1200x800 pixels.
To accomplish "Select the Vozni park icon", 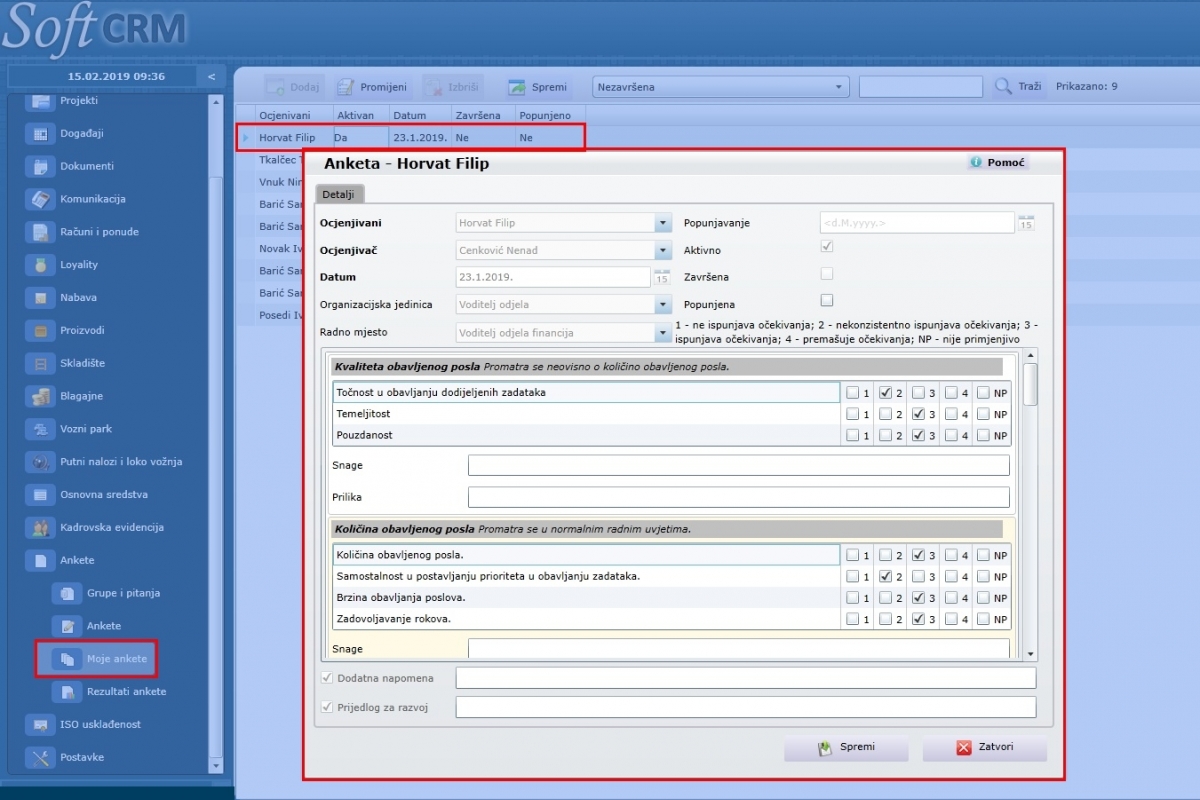I will coord(40,429).
